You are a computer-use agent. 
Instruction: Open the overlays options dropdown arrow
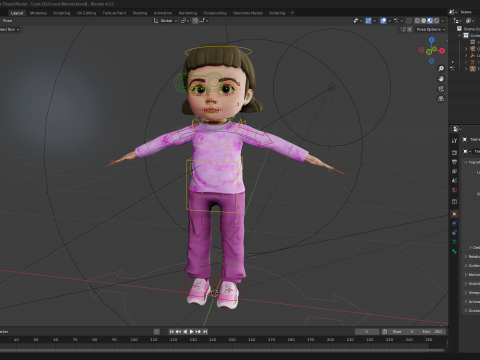389,21
